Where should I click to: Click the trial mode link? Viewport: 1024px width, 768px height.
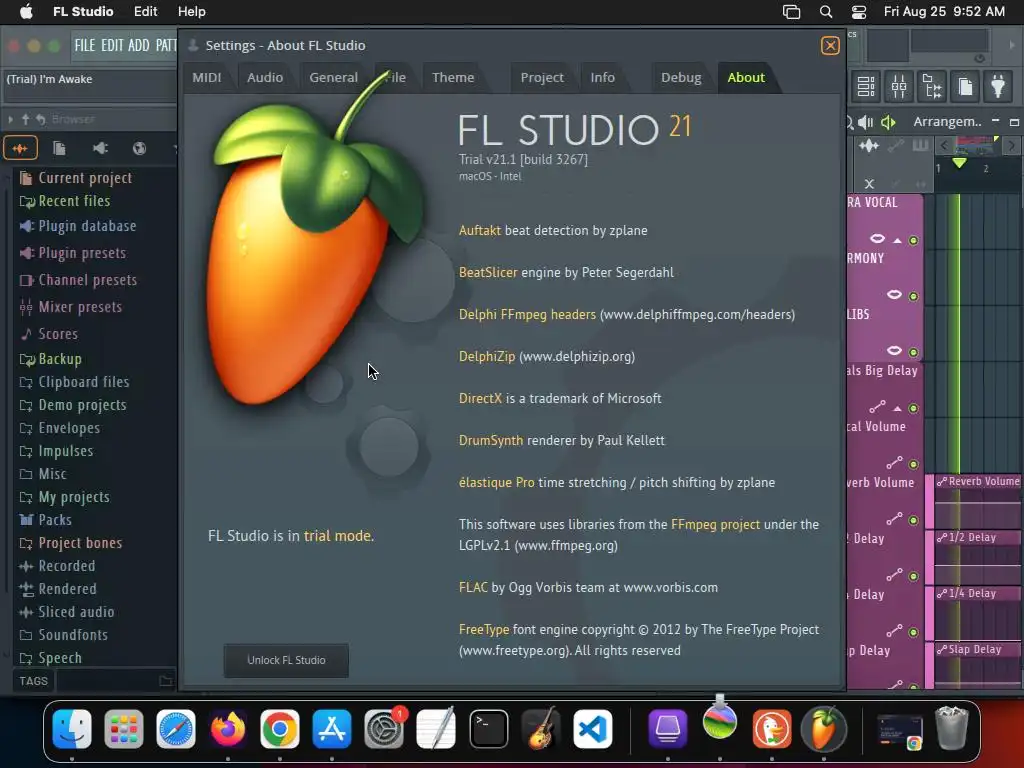[338, 536]
